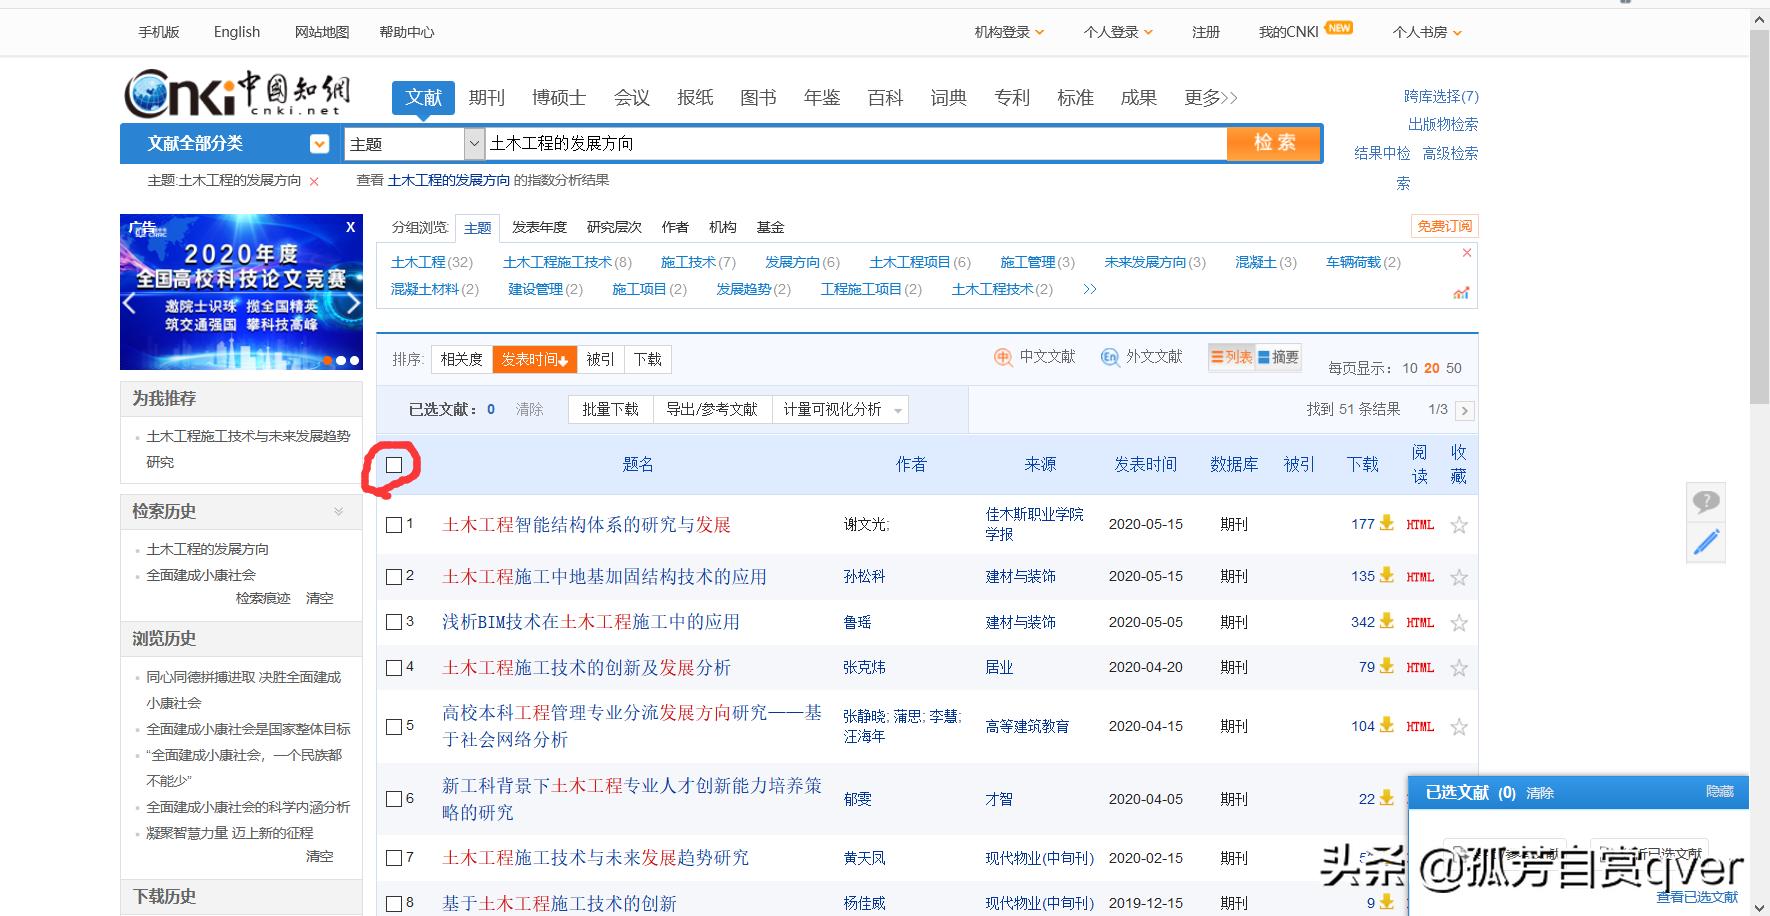
Task: Group results by 发表年度
Action: (539, 227)
